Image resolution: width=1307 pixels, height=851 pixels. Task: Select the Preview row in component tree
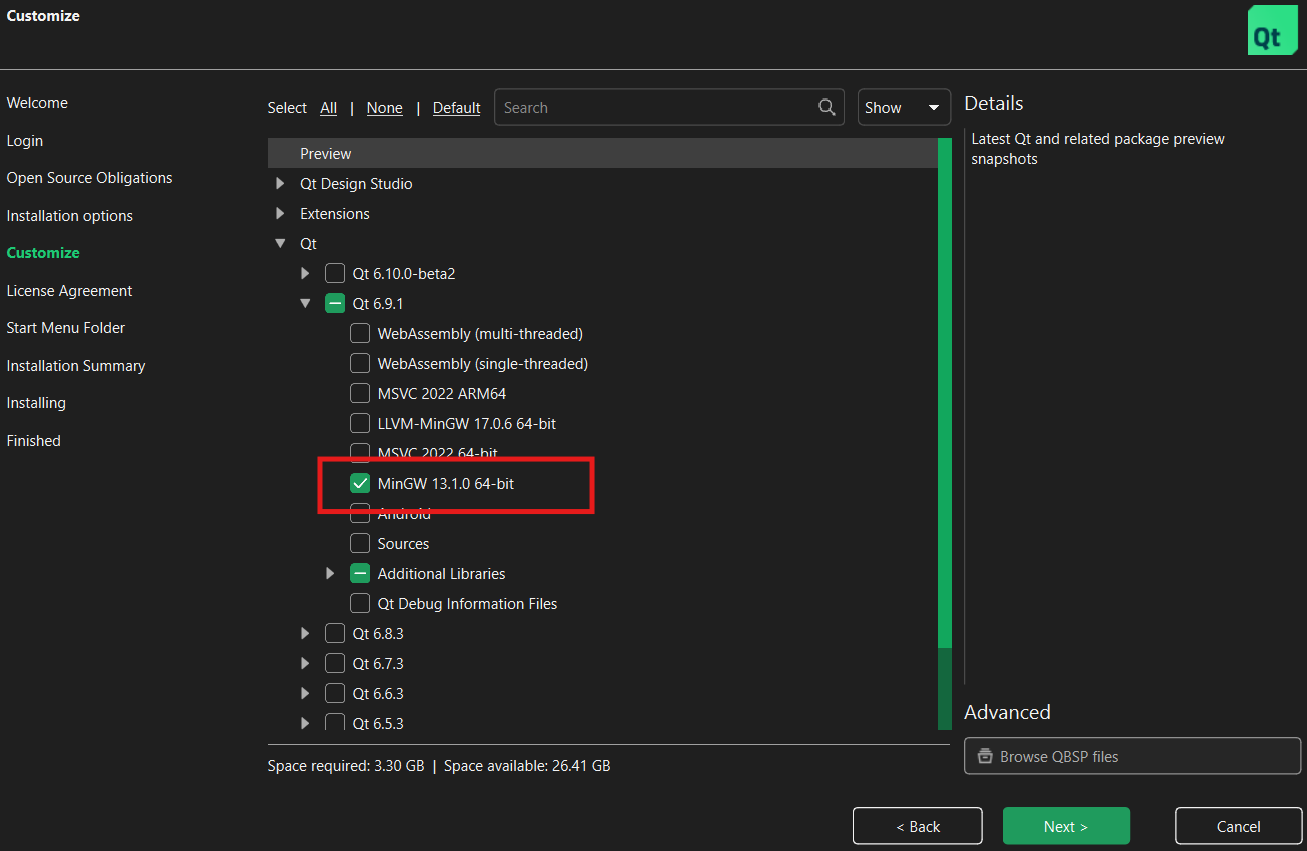pos(602,153)
